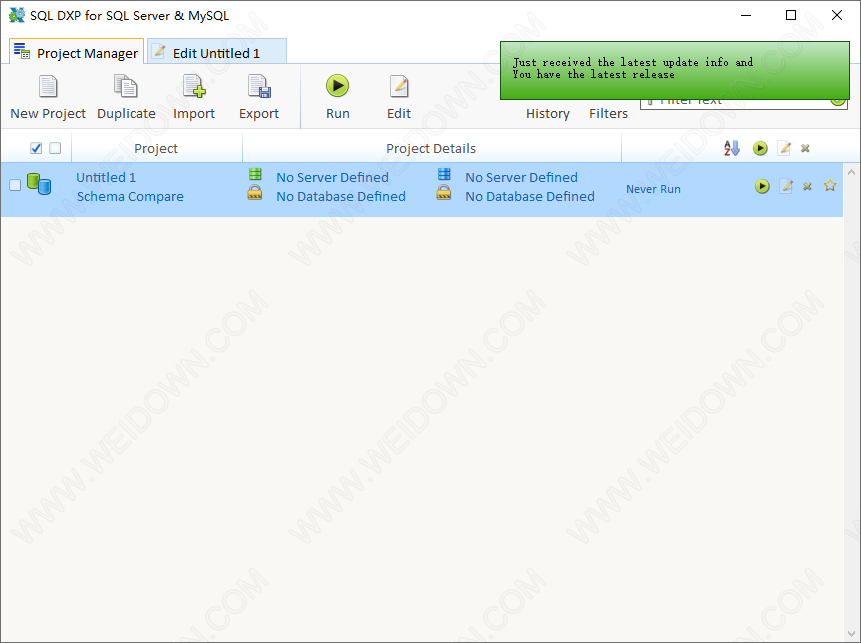Click the Never Run status text

point(653,189)
